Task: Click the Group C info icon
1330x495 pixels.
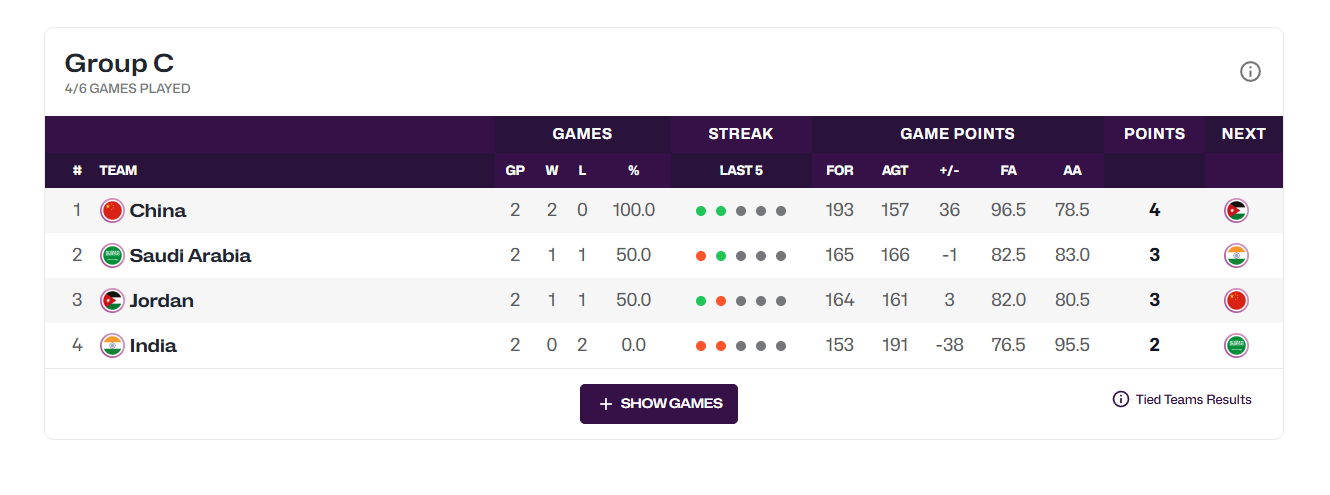Action: [x=1250, y=72]
